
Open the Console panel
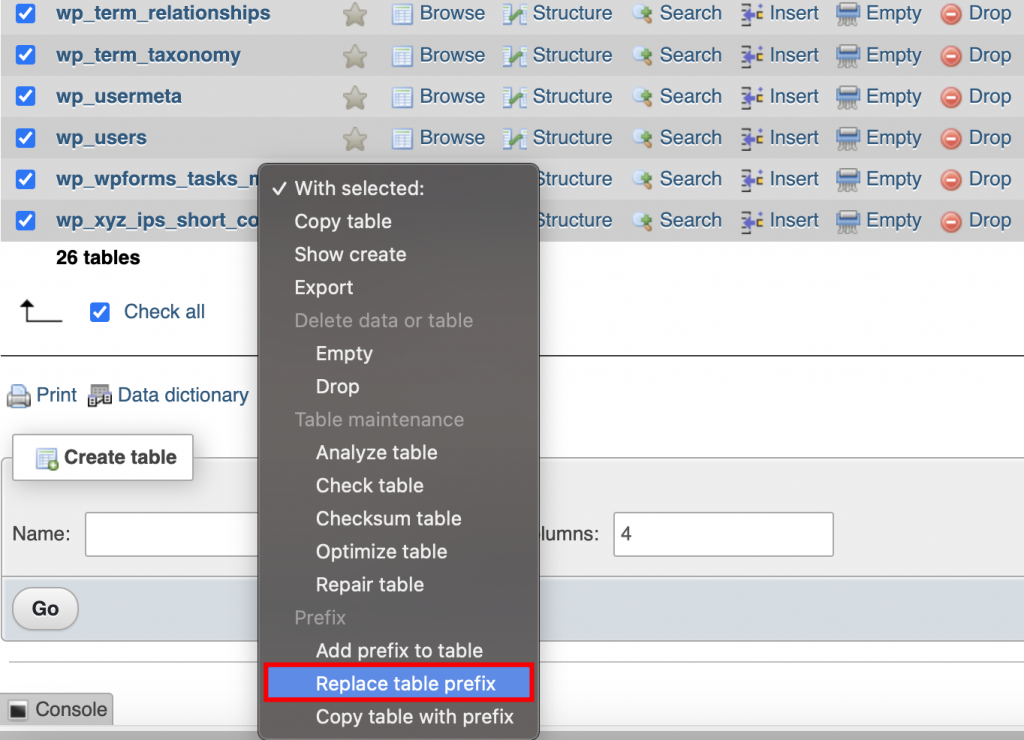(x=57, y=709)
